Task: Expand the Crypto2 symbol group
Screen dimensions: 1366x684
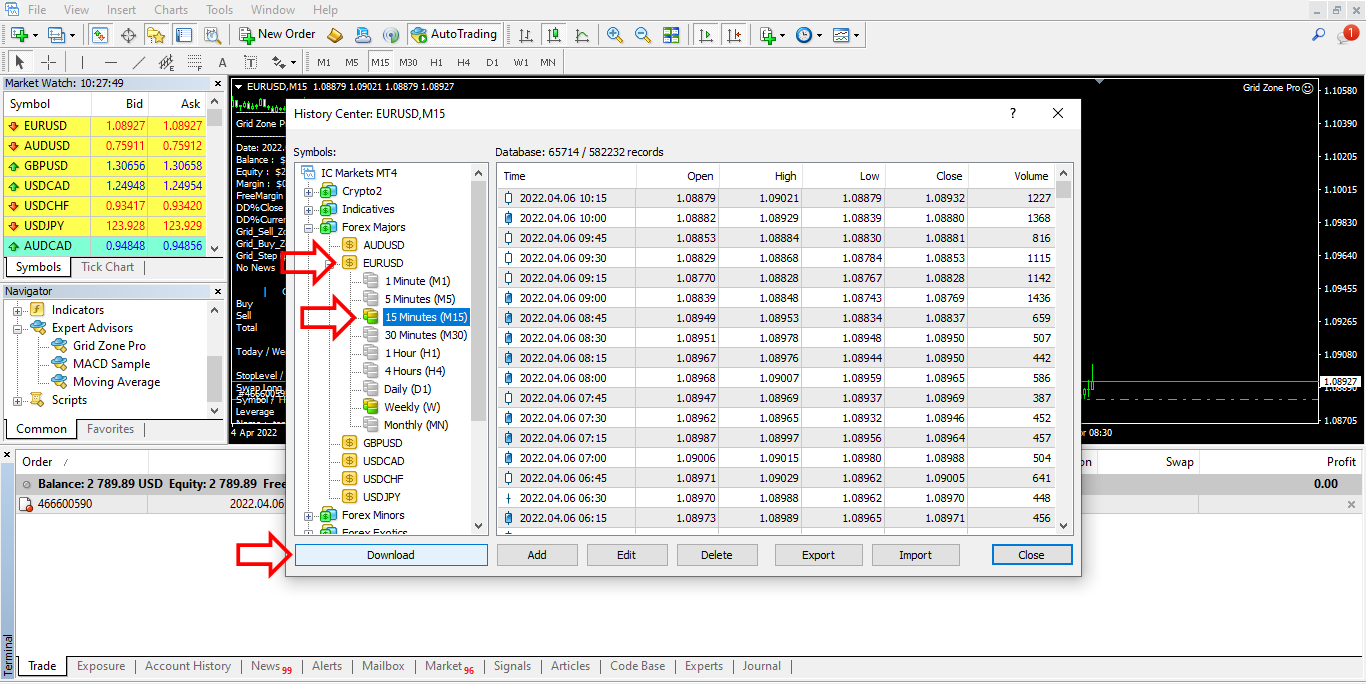Action: pyautogui.click(x=309, y=191)
